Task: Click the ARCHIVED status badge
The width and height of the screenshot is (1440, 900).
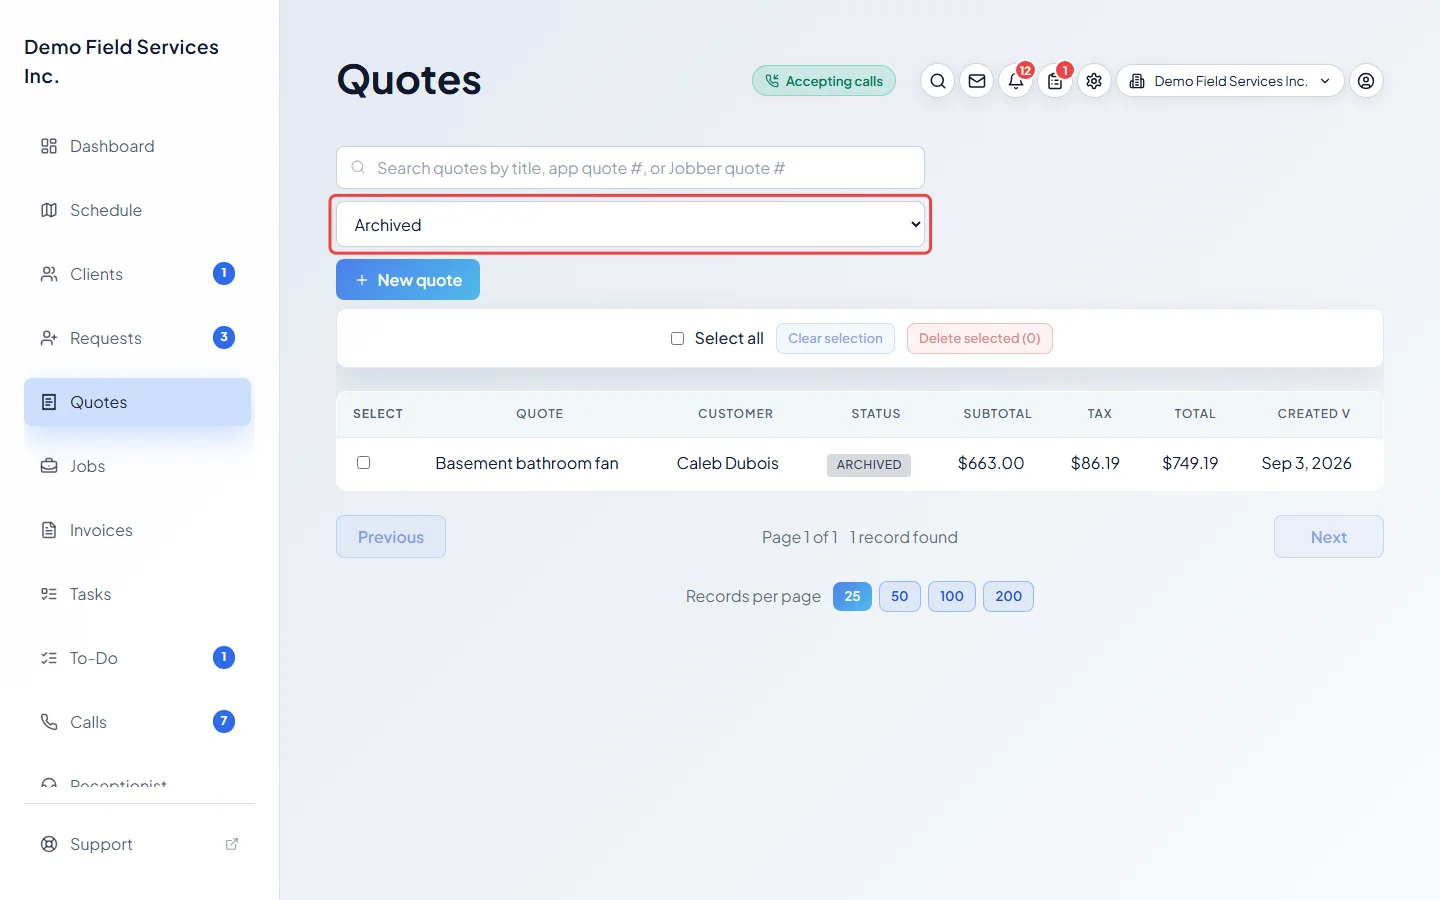Action: point(869,465)
